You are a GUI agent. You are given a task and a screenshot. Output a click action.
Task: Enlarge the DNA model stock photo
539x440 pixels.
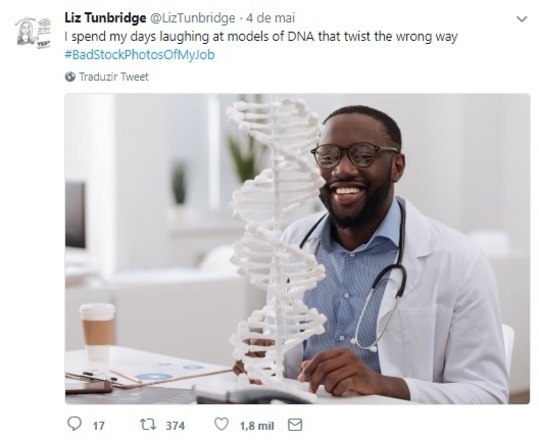tap(297, 248)
